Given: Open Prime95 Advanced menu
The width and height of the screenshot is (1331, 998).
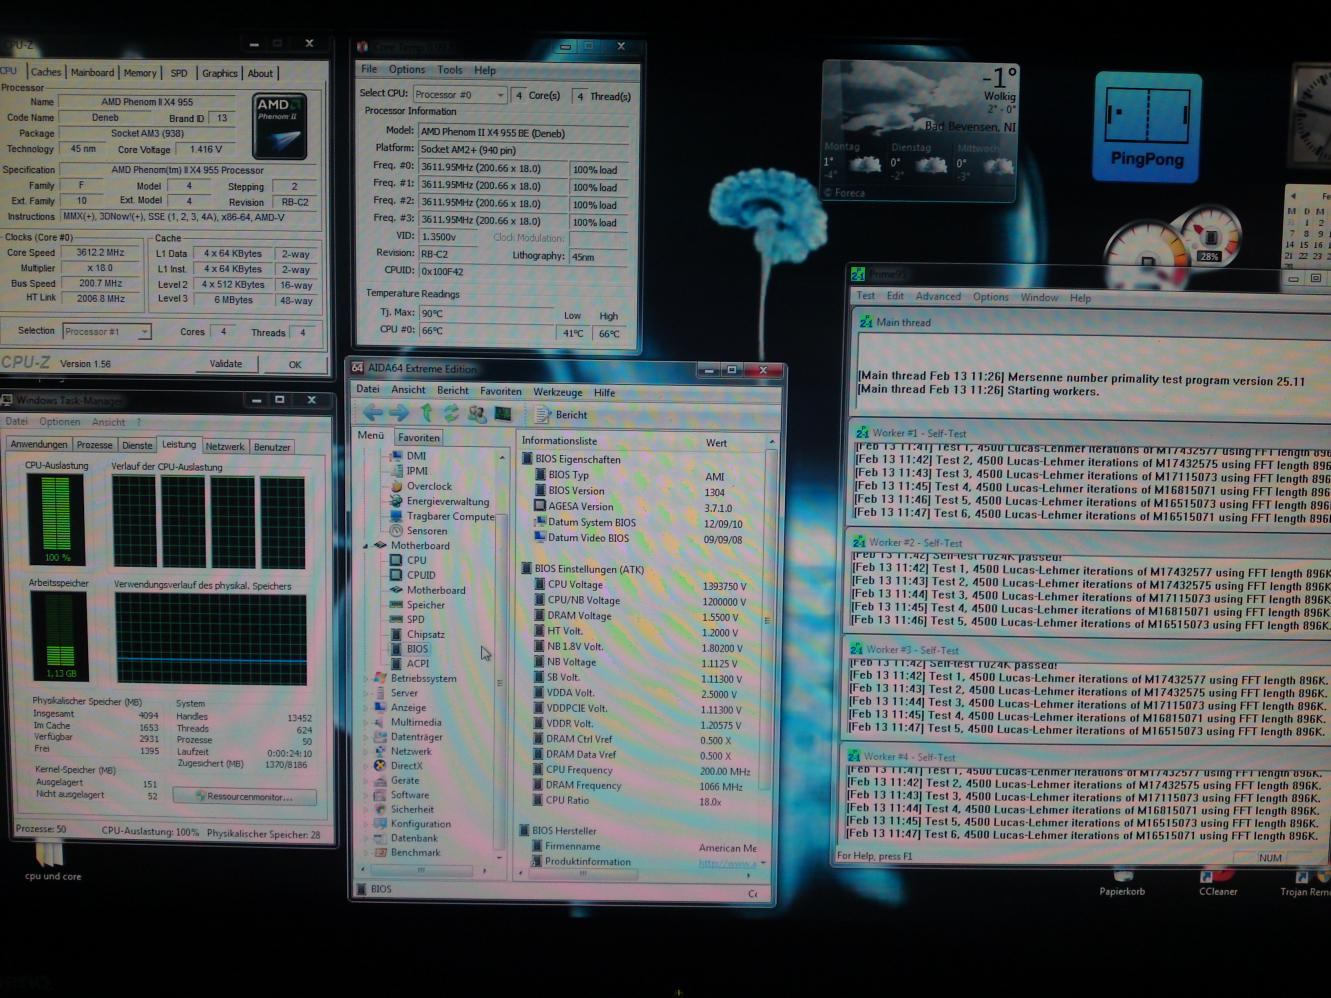Looking at the screenshot, I should (938, 296).
